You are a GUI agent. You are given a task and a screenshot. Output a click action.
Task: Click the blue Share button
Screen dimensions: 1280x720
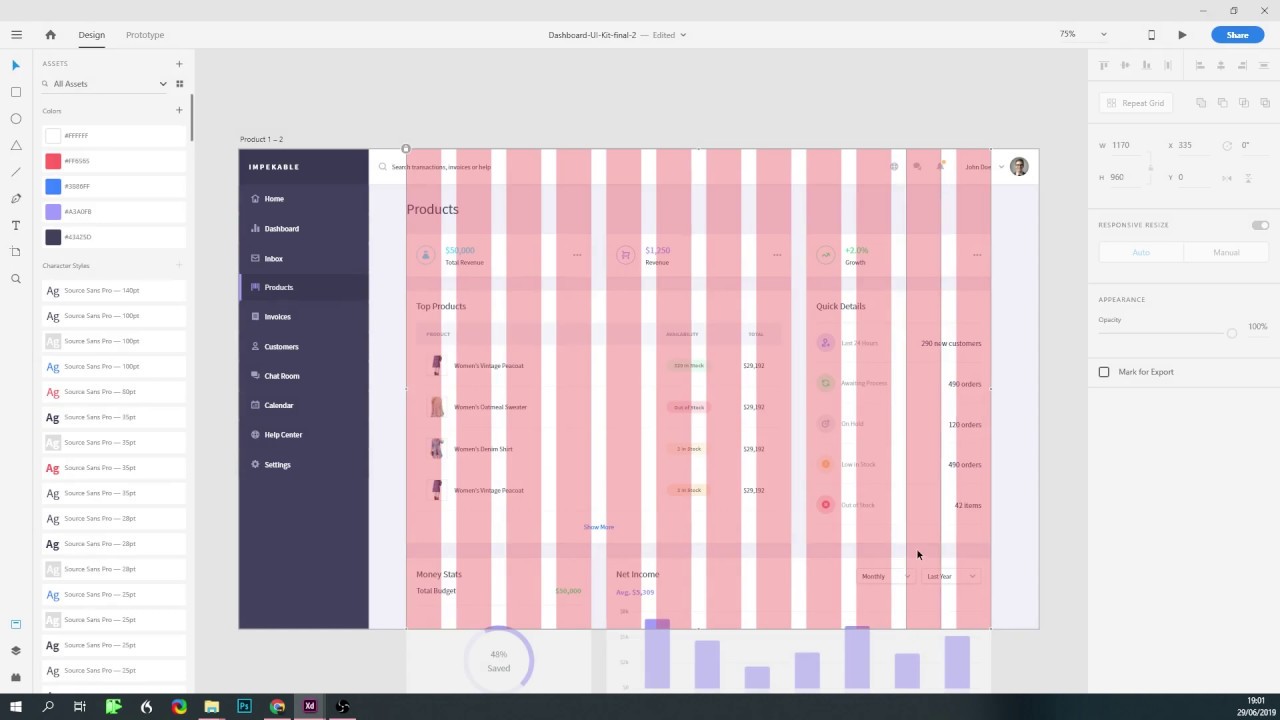1237,35
